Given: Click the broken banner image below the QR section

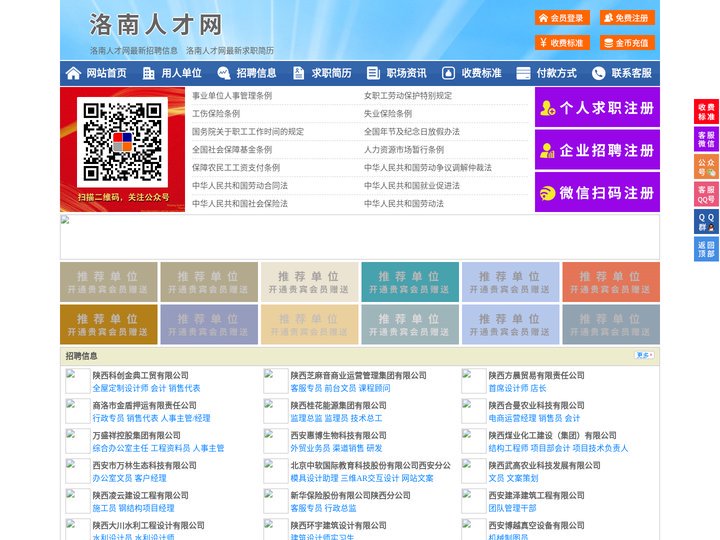Looking at the screenshot, I should click(x=360, y=237).
